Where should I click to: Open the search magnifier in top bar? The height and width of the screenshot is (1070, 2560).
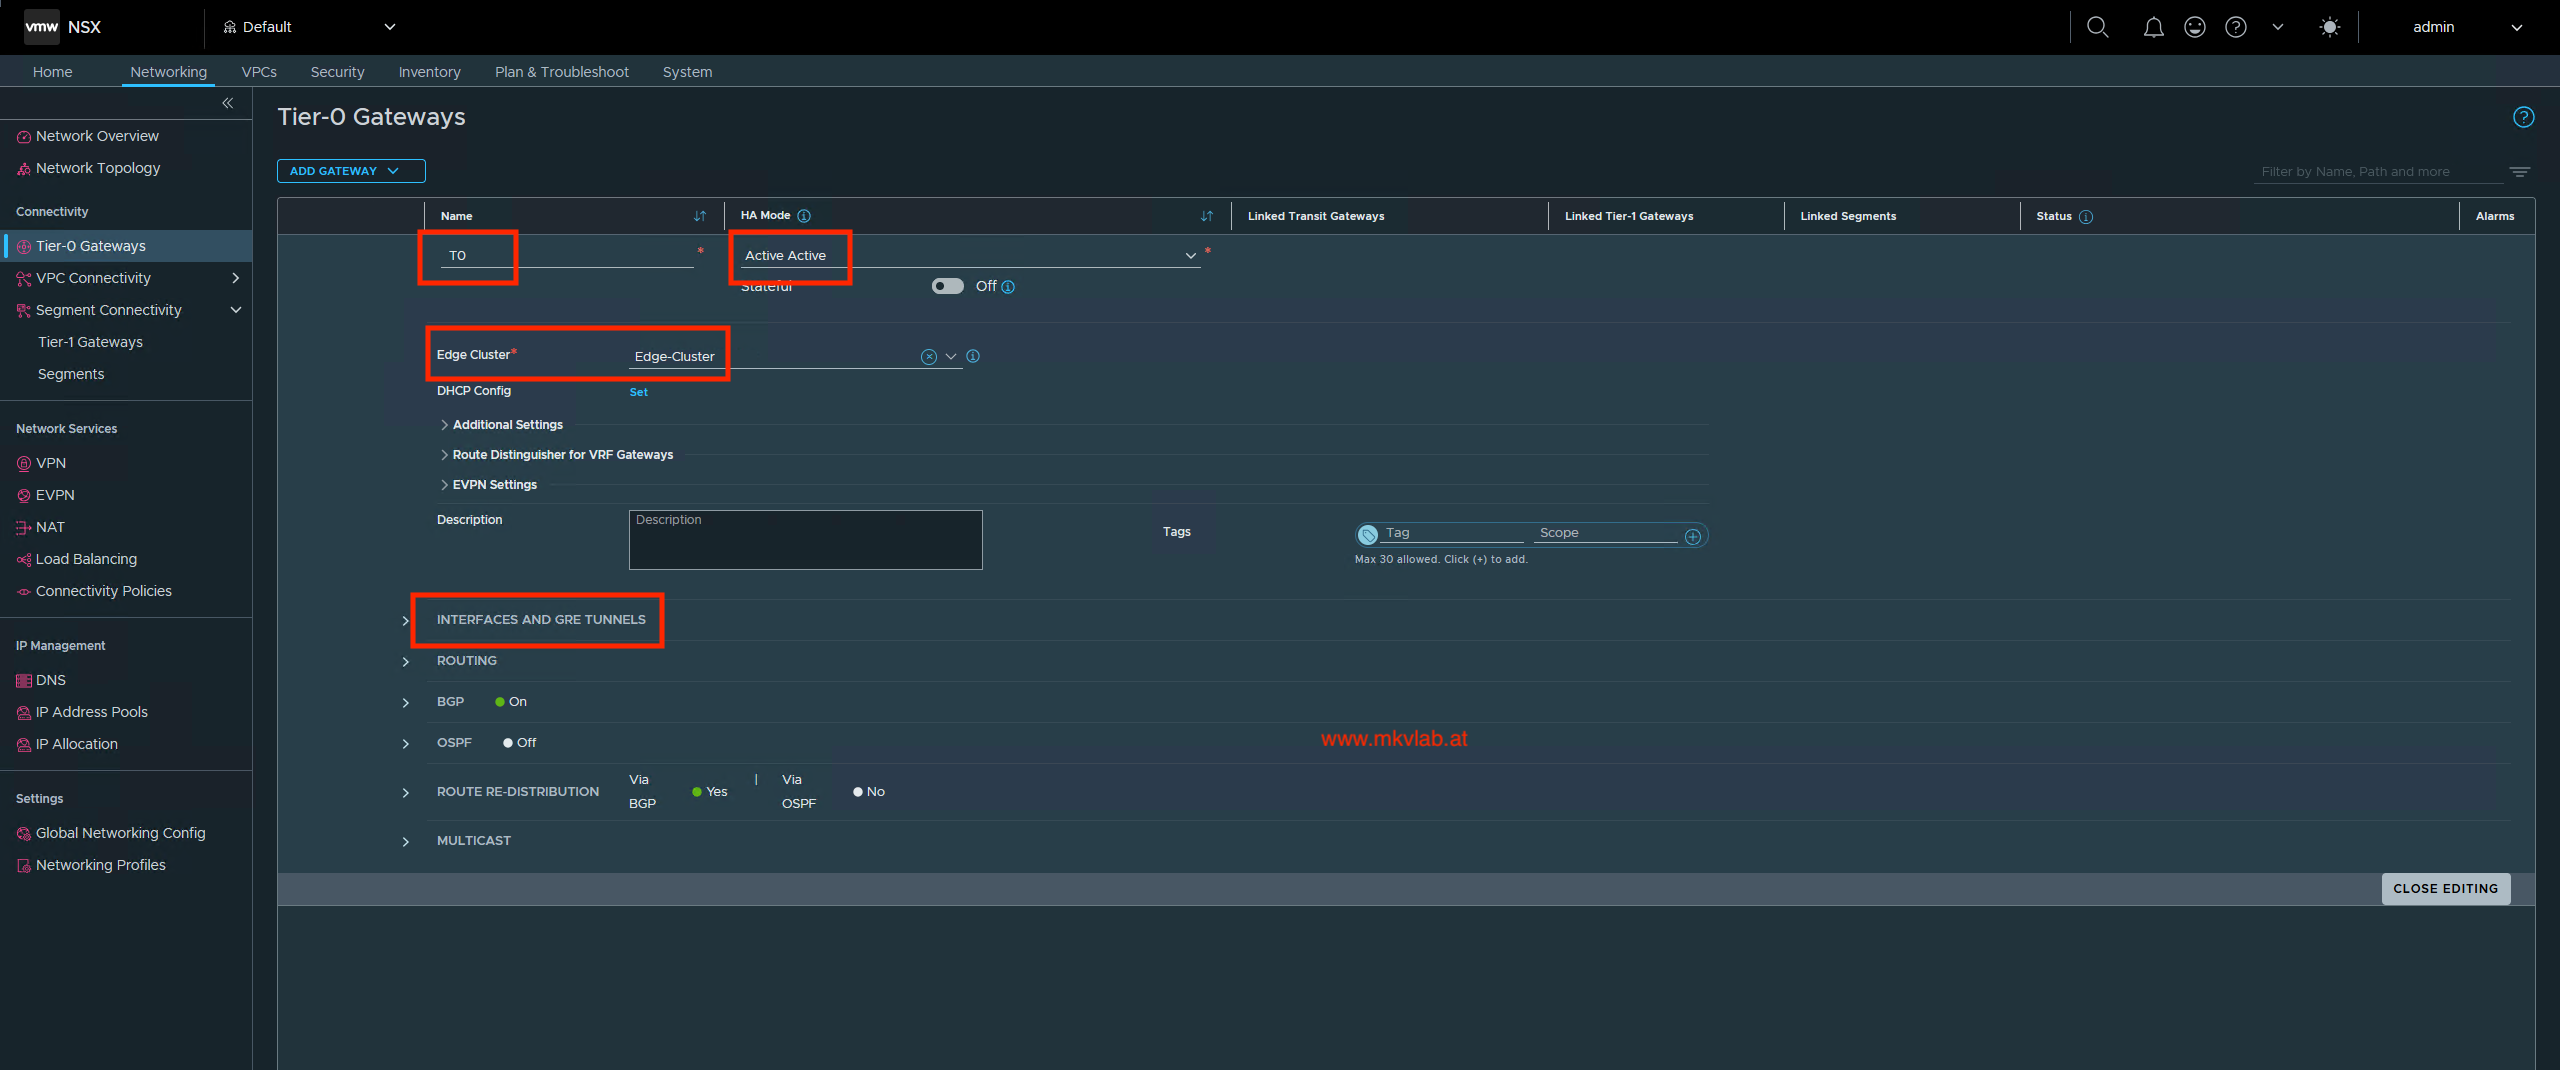2097,27
